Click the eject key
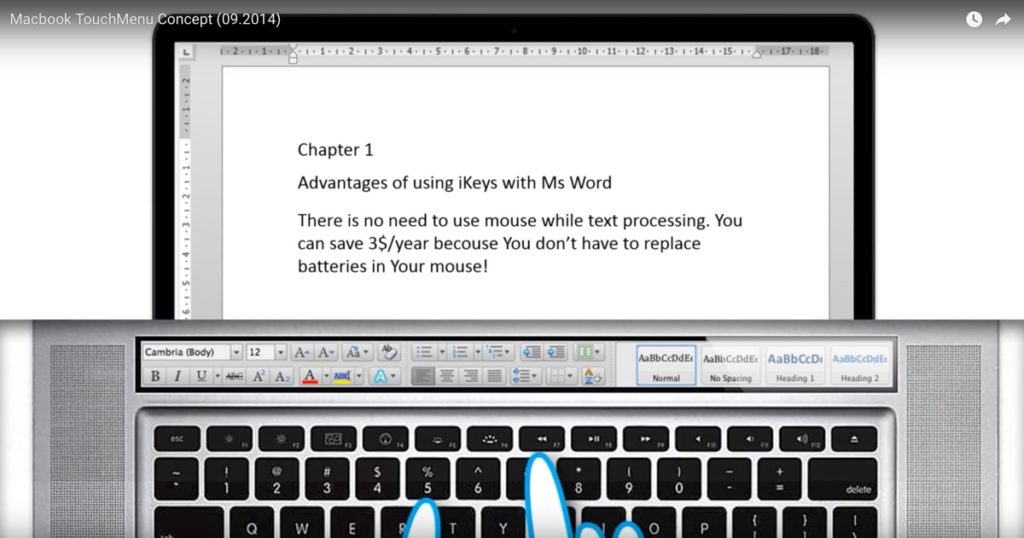1024x538 pixels. (x=854, y=439)
